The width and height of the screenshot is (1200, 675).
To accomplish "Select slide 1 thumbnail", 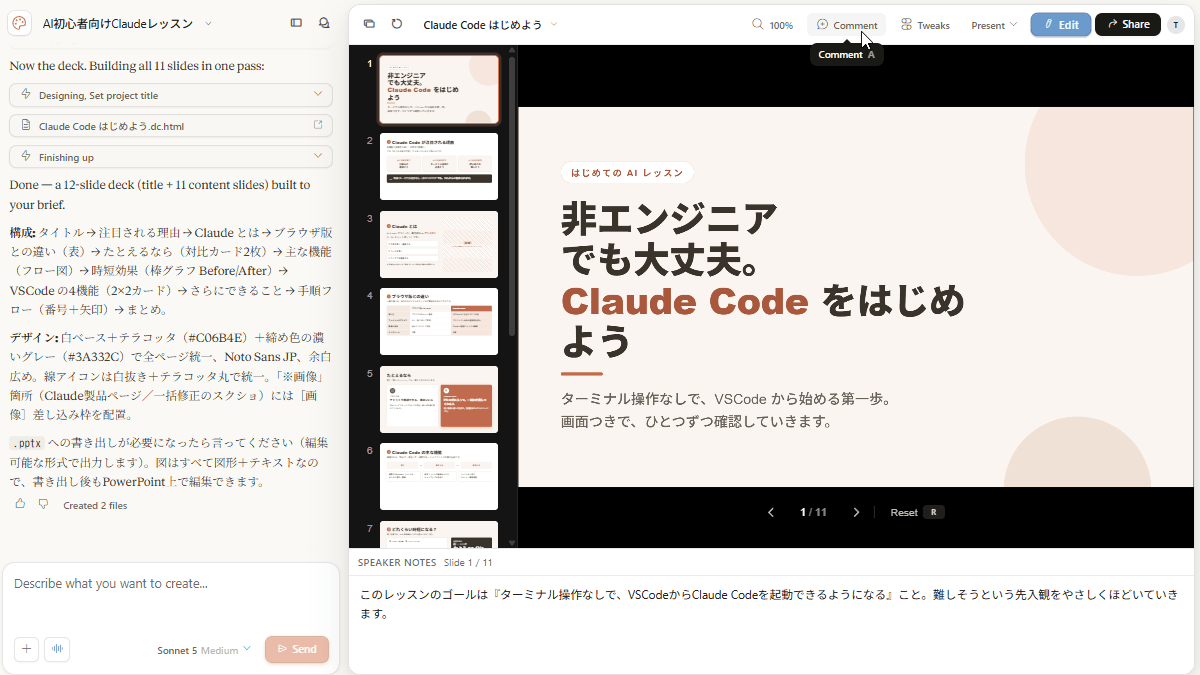I will (439, 89).
